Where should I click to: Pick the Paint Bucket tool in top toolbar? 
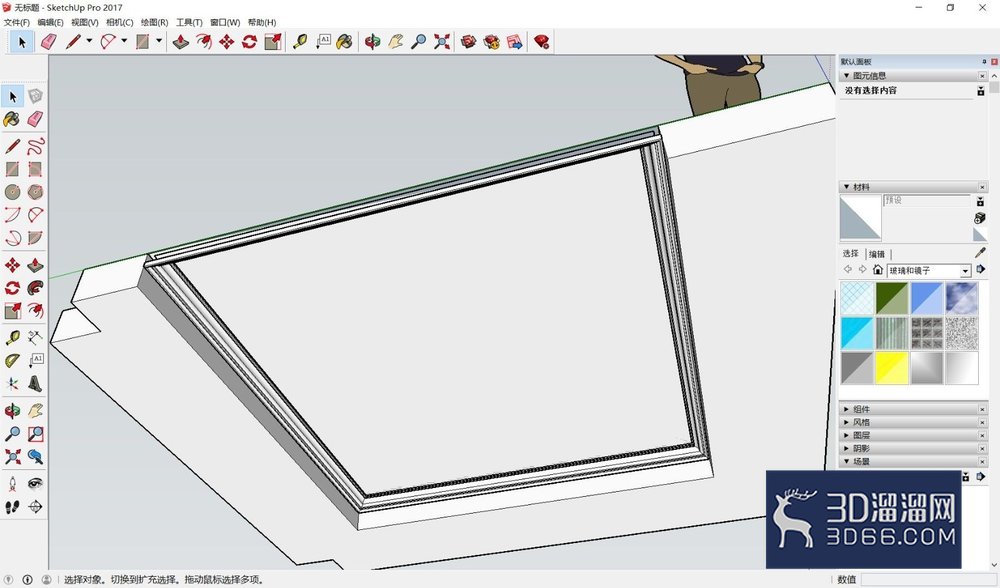[344, 42]
